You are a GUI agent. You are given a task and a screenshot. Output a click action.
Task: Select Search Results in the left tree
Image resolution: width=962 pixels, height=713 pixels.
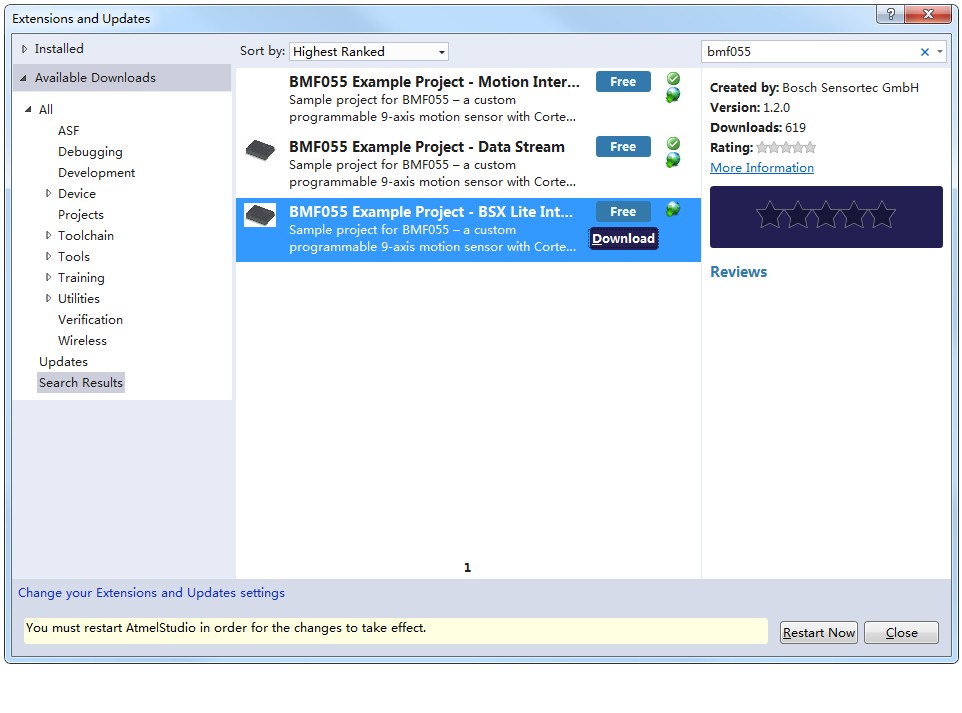point(81,383)
